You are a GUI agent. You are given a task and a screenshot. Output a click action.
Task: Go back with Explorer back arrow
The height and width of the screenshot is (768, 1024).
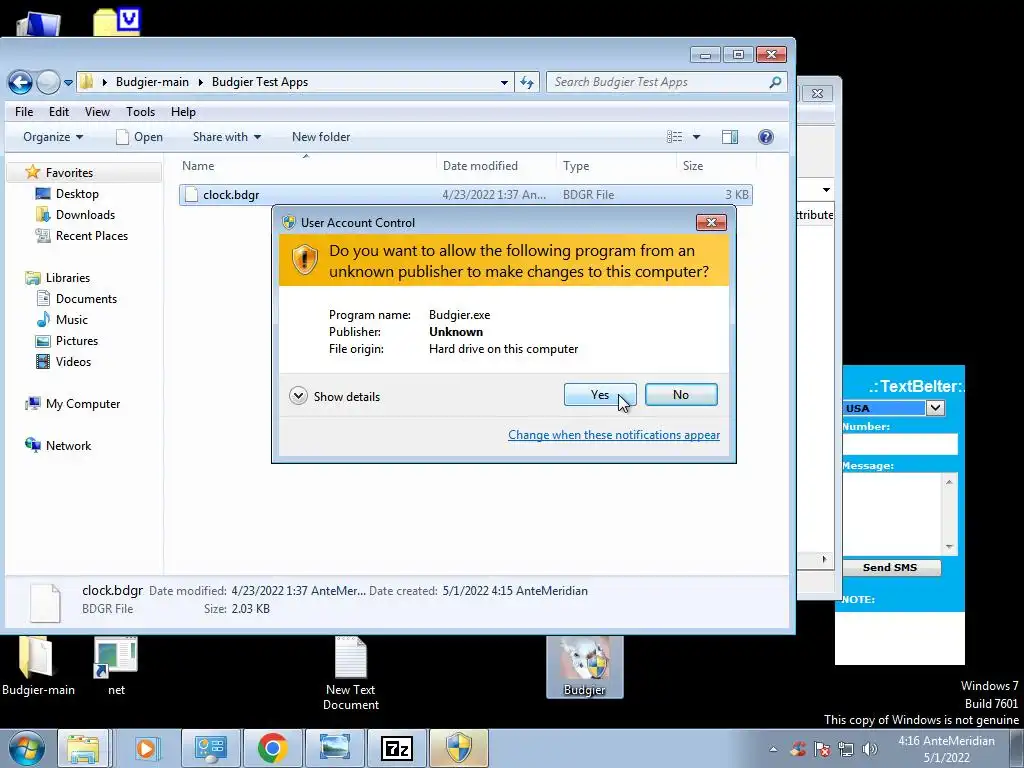20,82
